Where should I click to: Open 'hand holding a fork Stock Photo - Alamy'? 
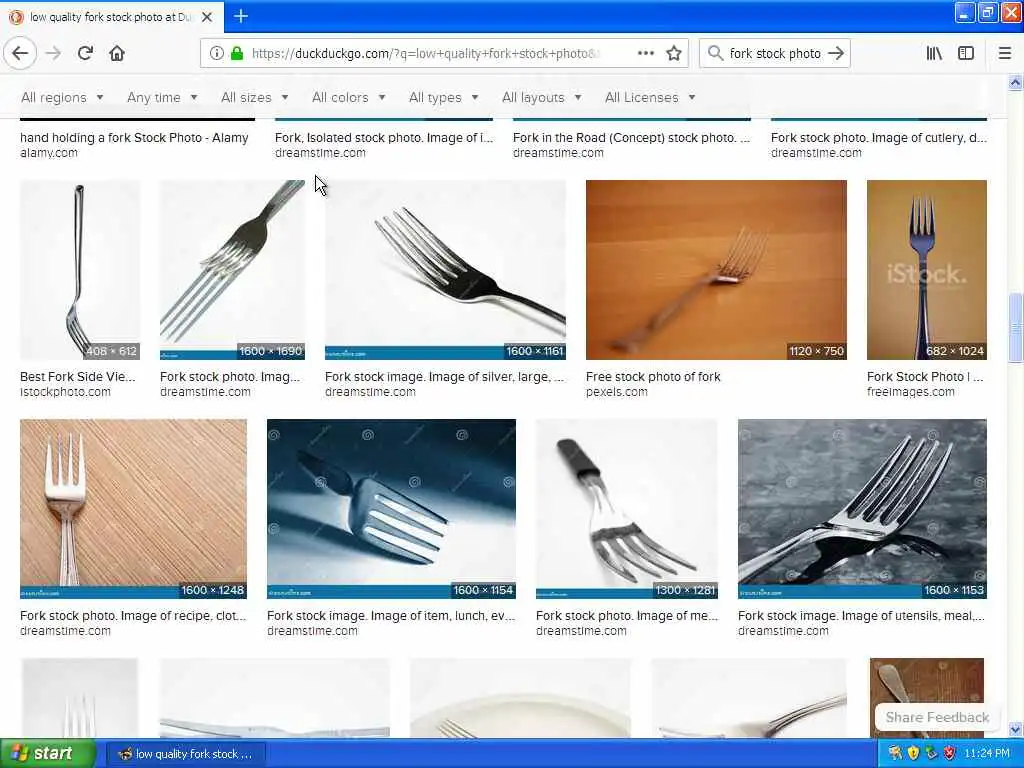pyautogui.click(x=135, y=138)
